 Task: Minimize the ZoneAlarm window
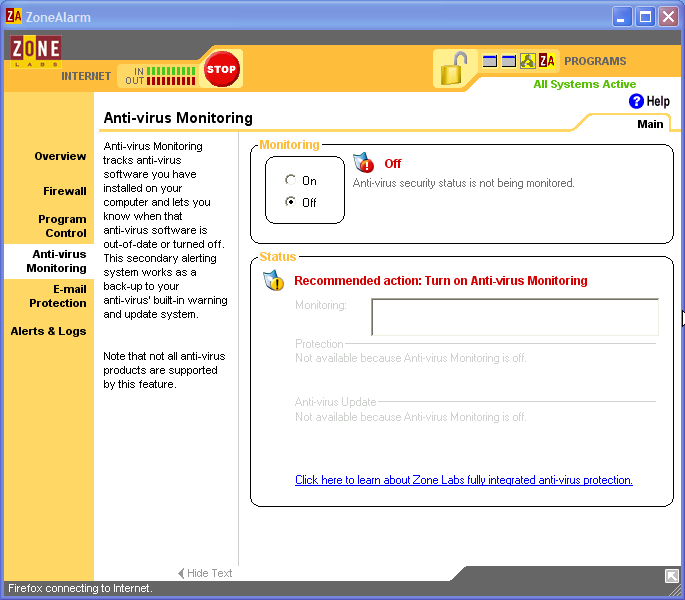click(621, 17)
